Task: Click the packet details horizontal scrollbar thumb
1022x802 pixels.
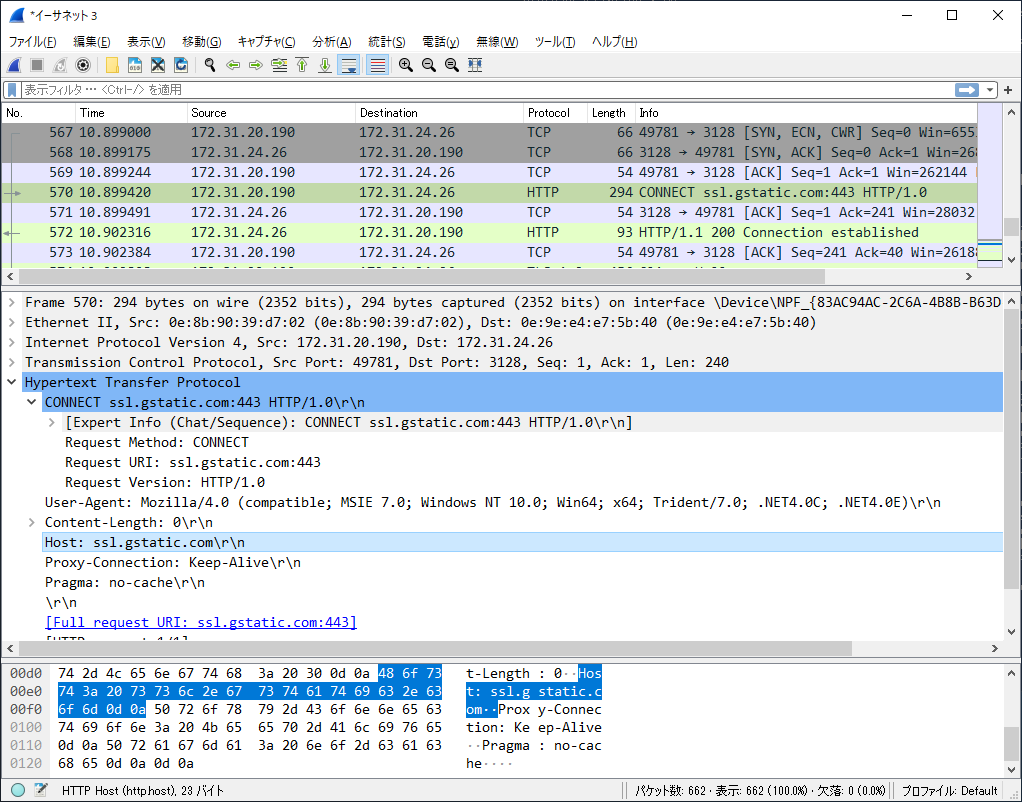Action: click(x=435, y=649)
